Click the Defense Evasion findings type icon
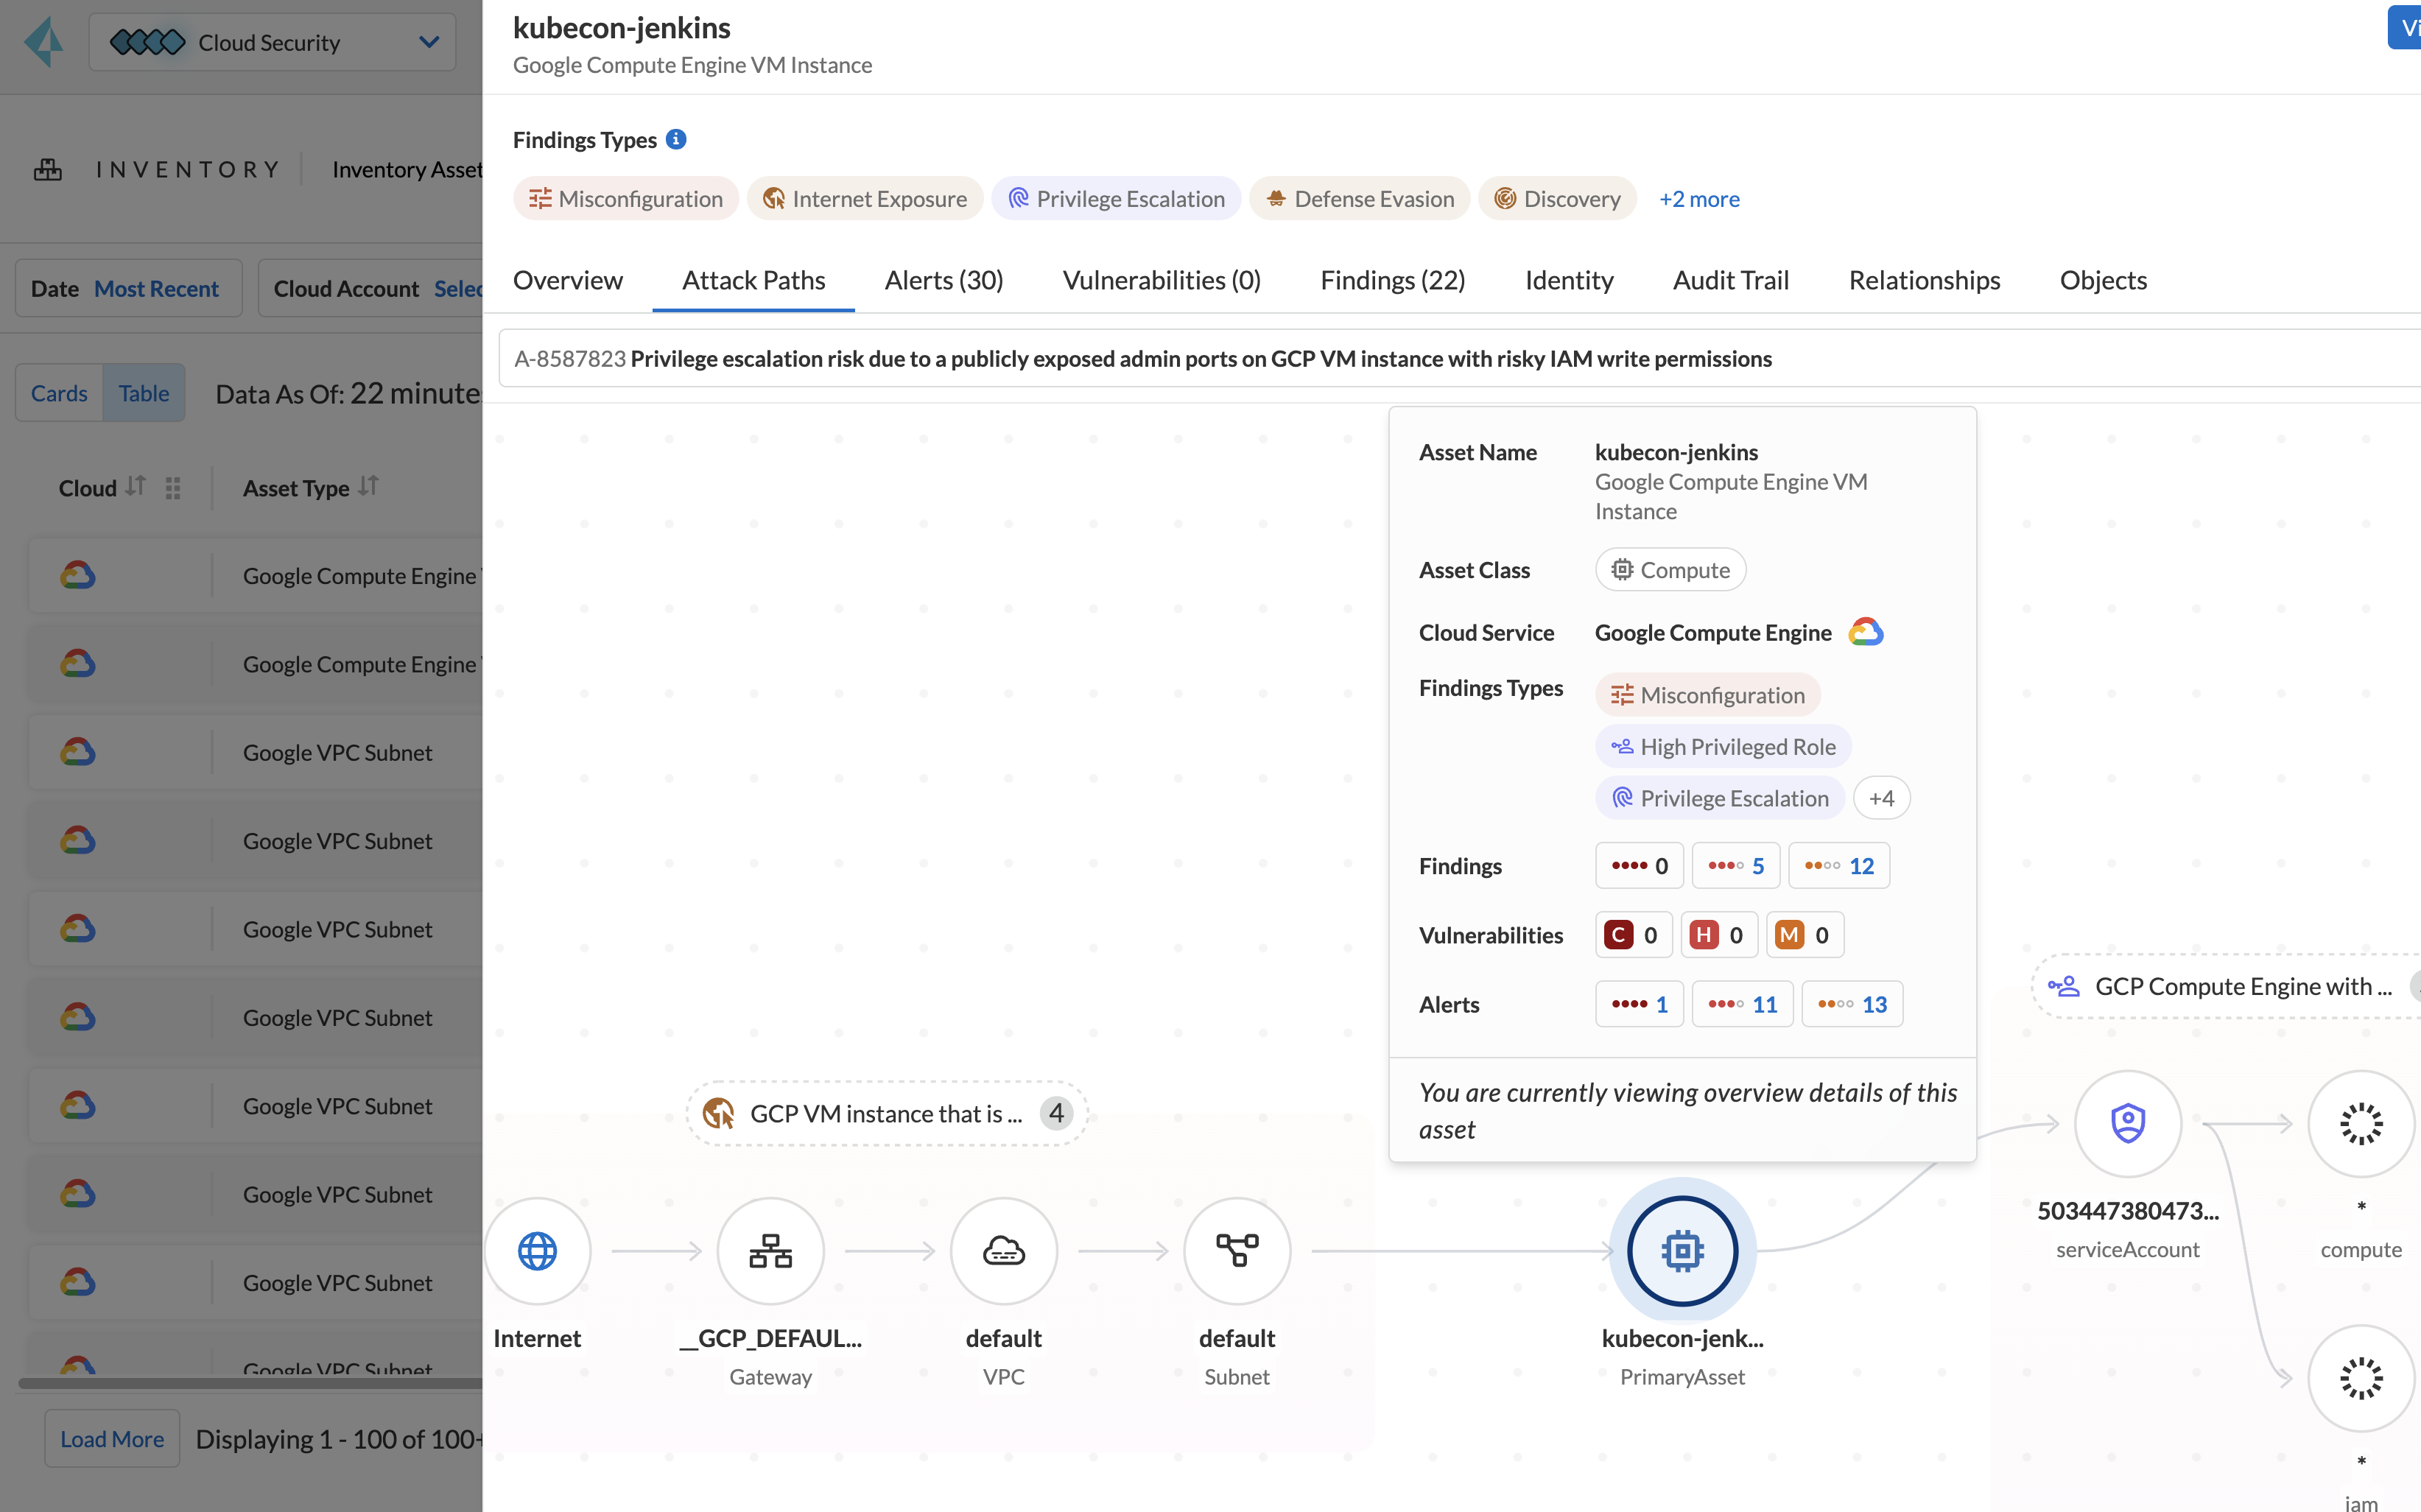 tap(1276, 197)
